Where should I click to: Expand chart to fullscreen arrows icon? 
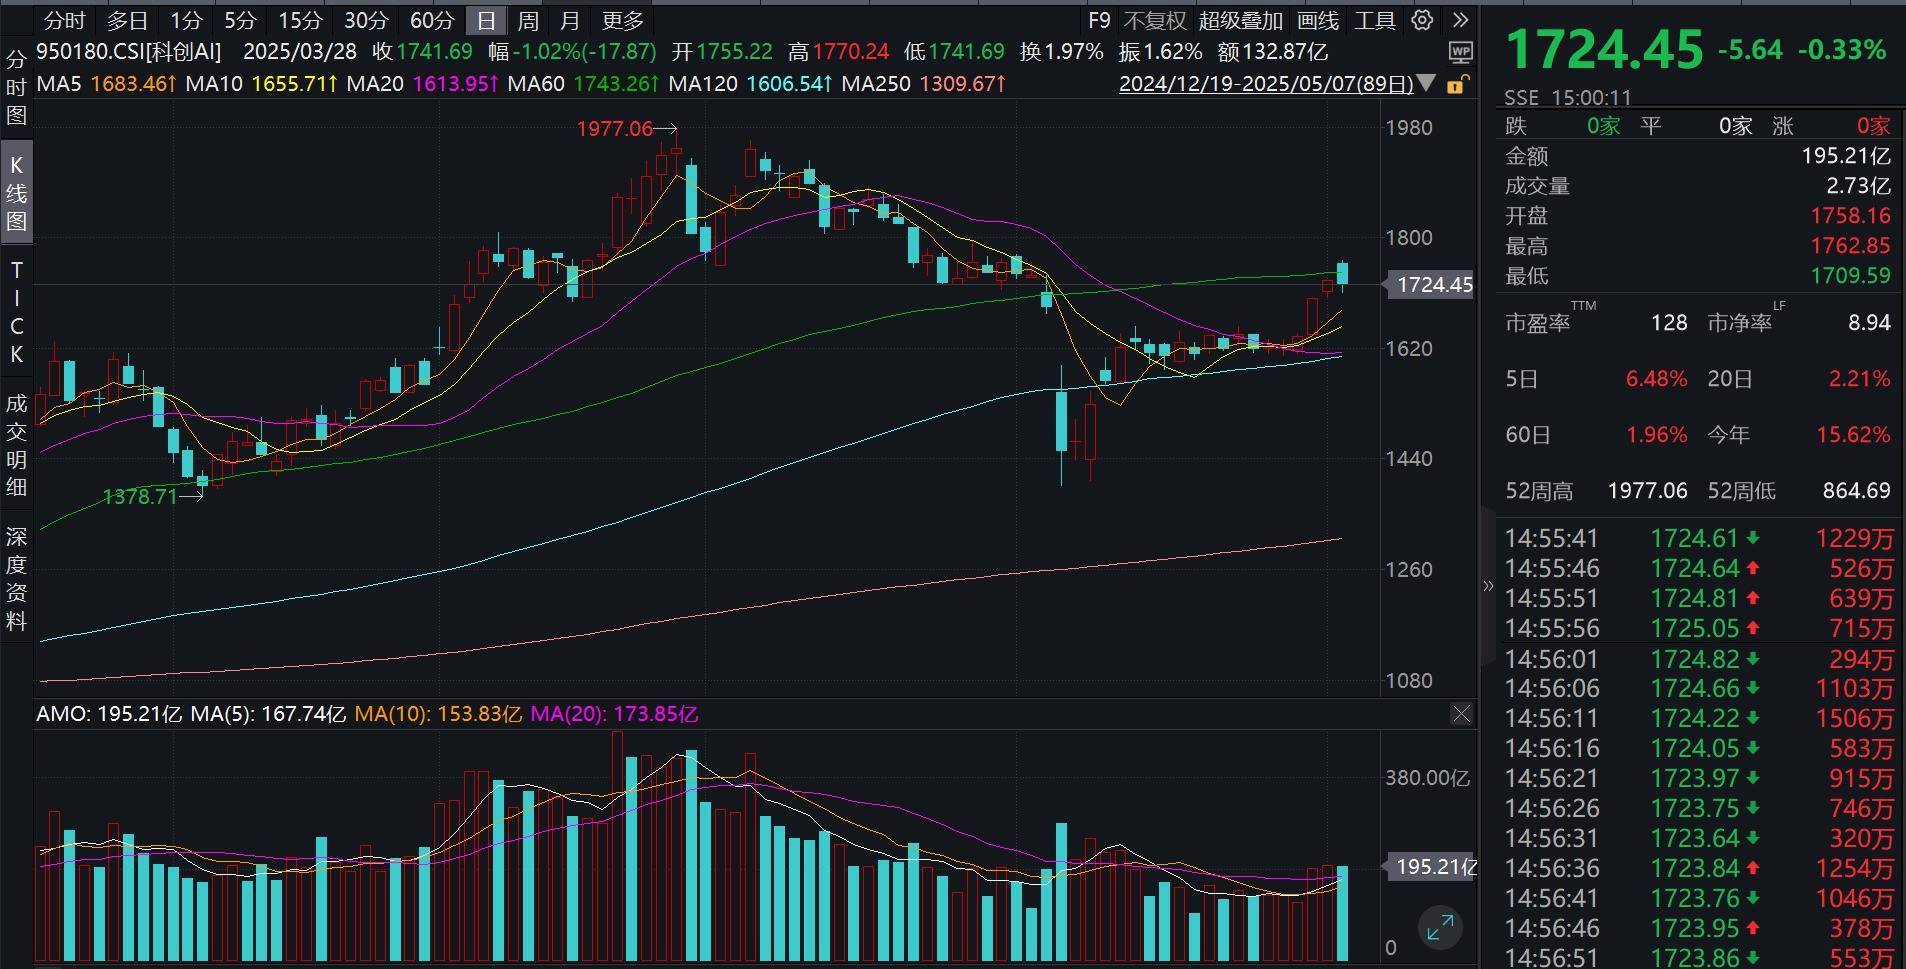click(x=1440, y=927)
